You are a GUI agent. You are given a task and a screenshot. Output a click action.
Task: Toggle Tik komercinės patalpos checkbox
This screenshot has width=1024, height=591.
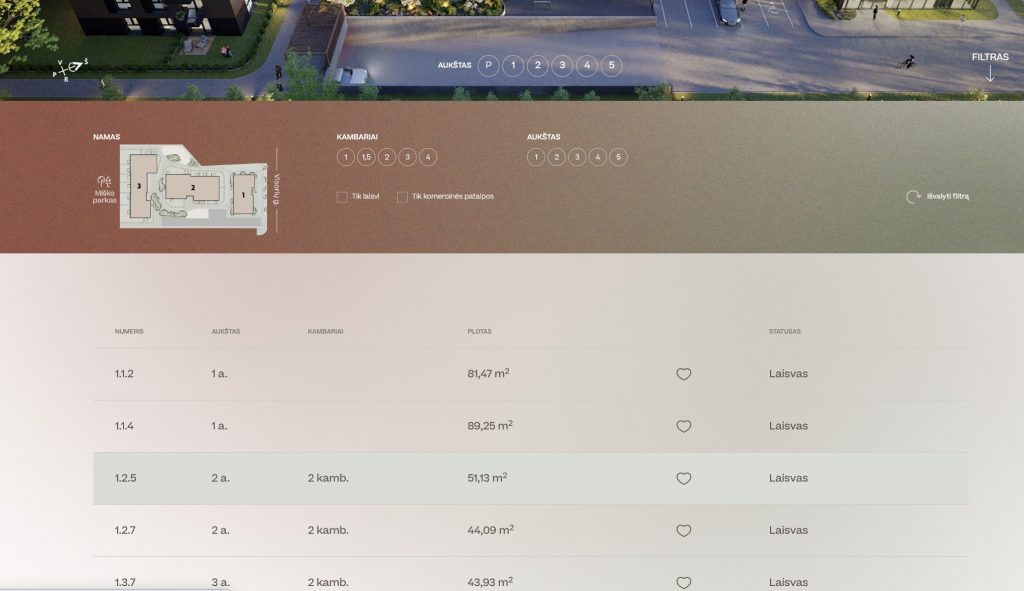coord(402,197)
